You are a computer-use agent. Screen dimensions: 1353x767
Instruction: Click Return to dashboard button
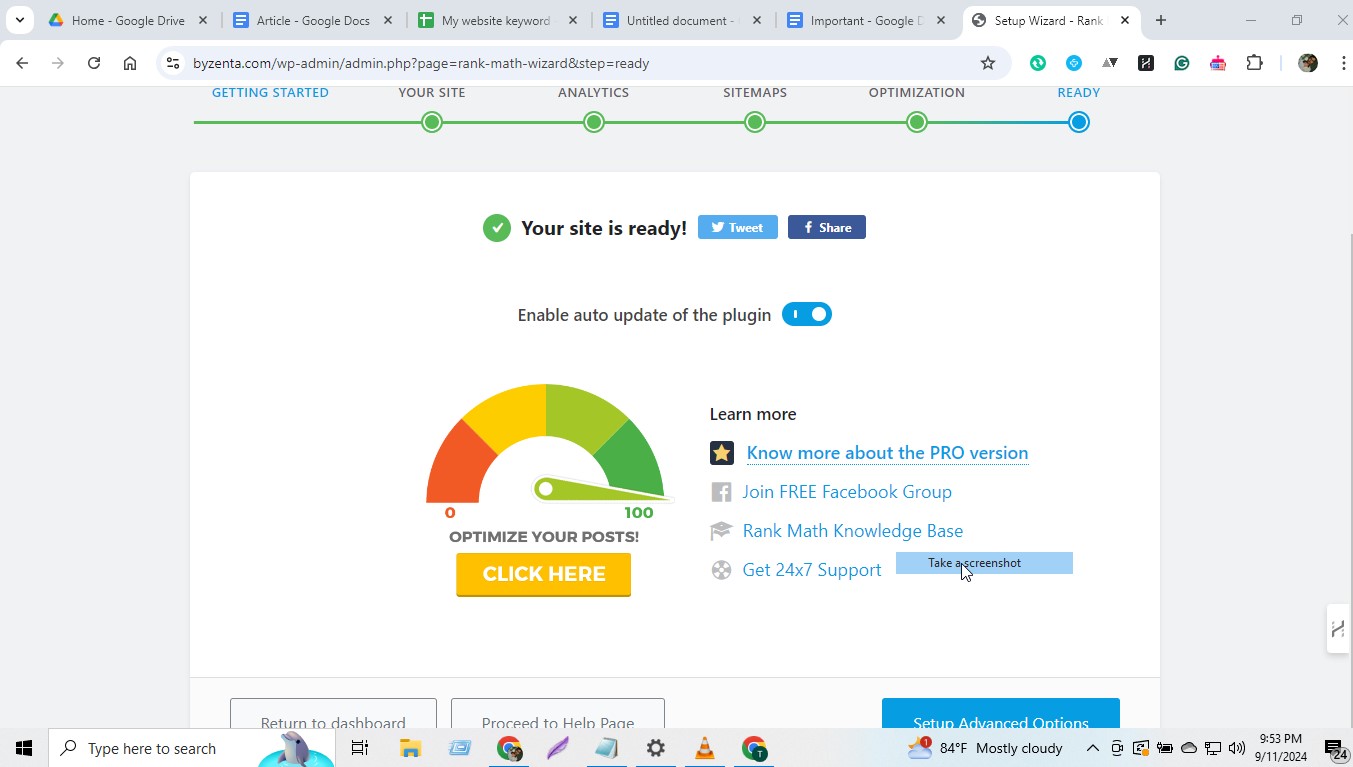pyautogui.click(x=333, y=714)
